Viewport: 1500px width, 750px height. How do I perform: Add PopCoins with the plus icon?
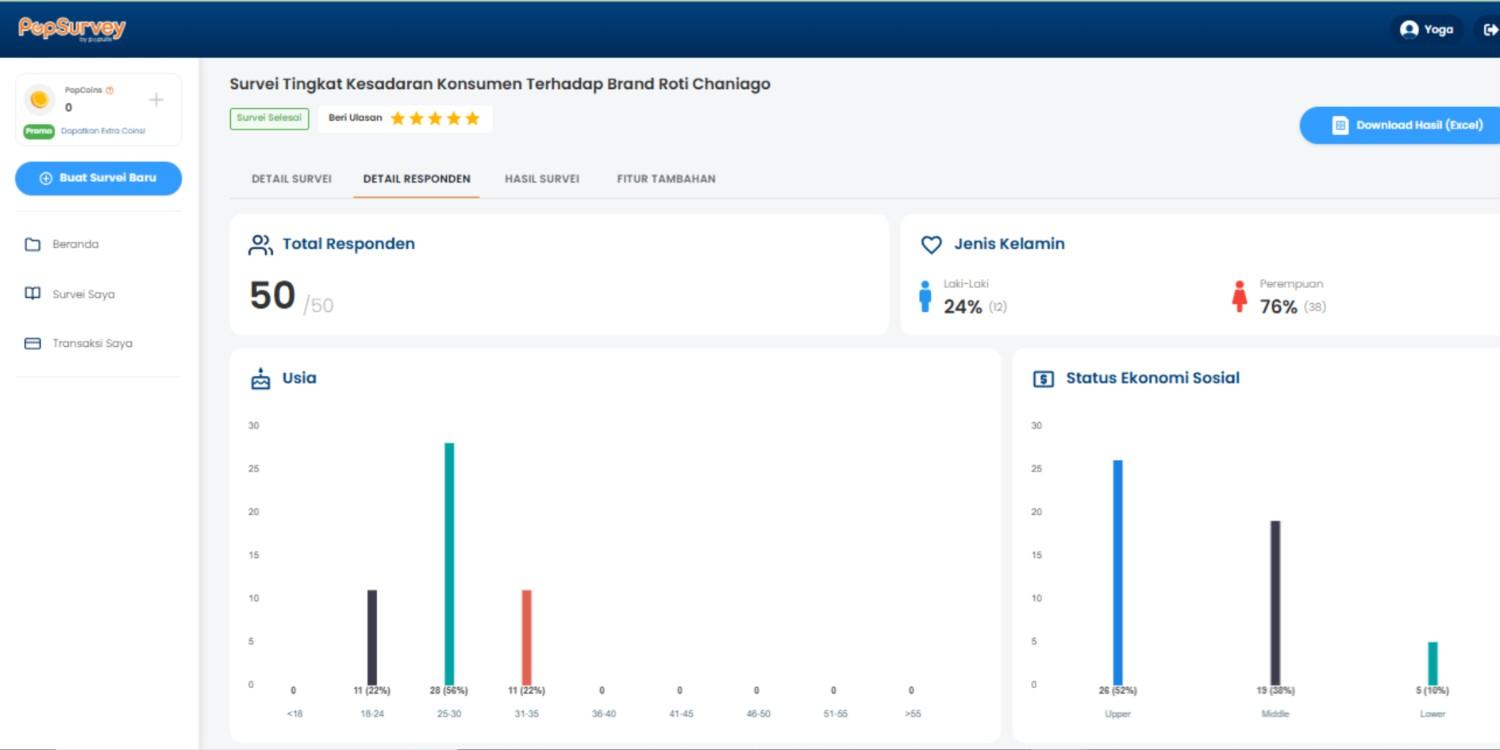[x=156, y=99]
